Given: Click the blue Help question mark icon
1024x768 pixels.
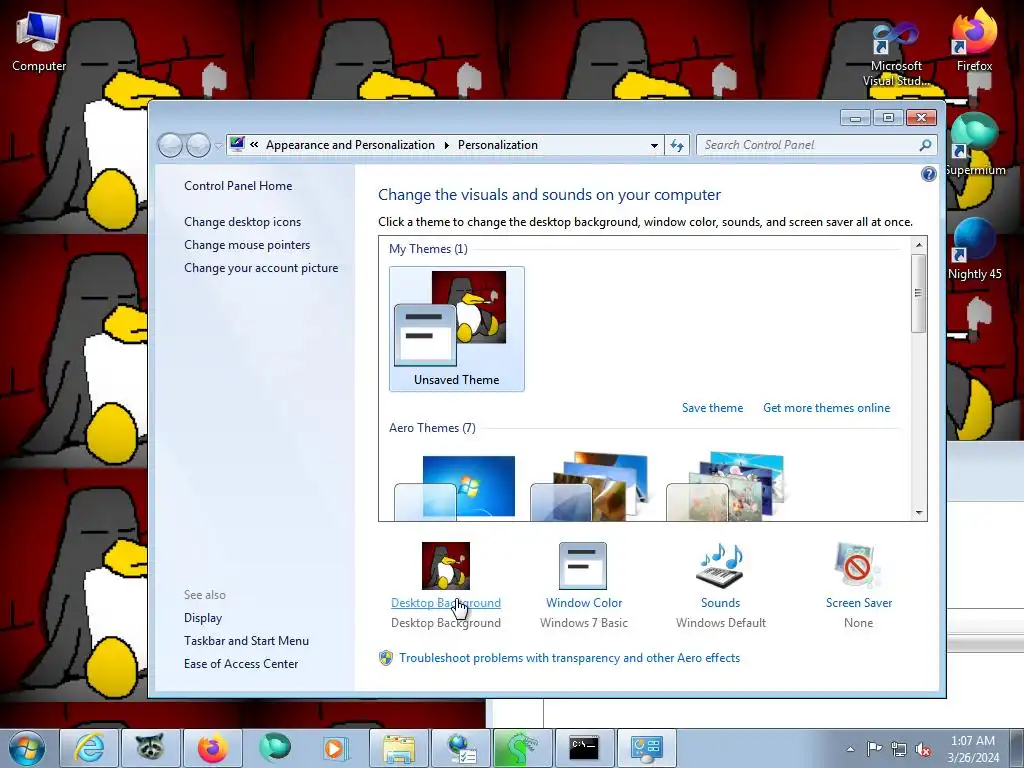Looking at the screenshot, I should (x=928, y=174).
